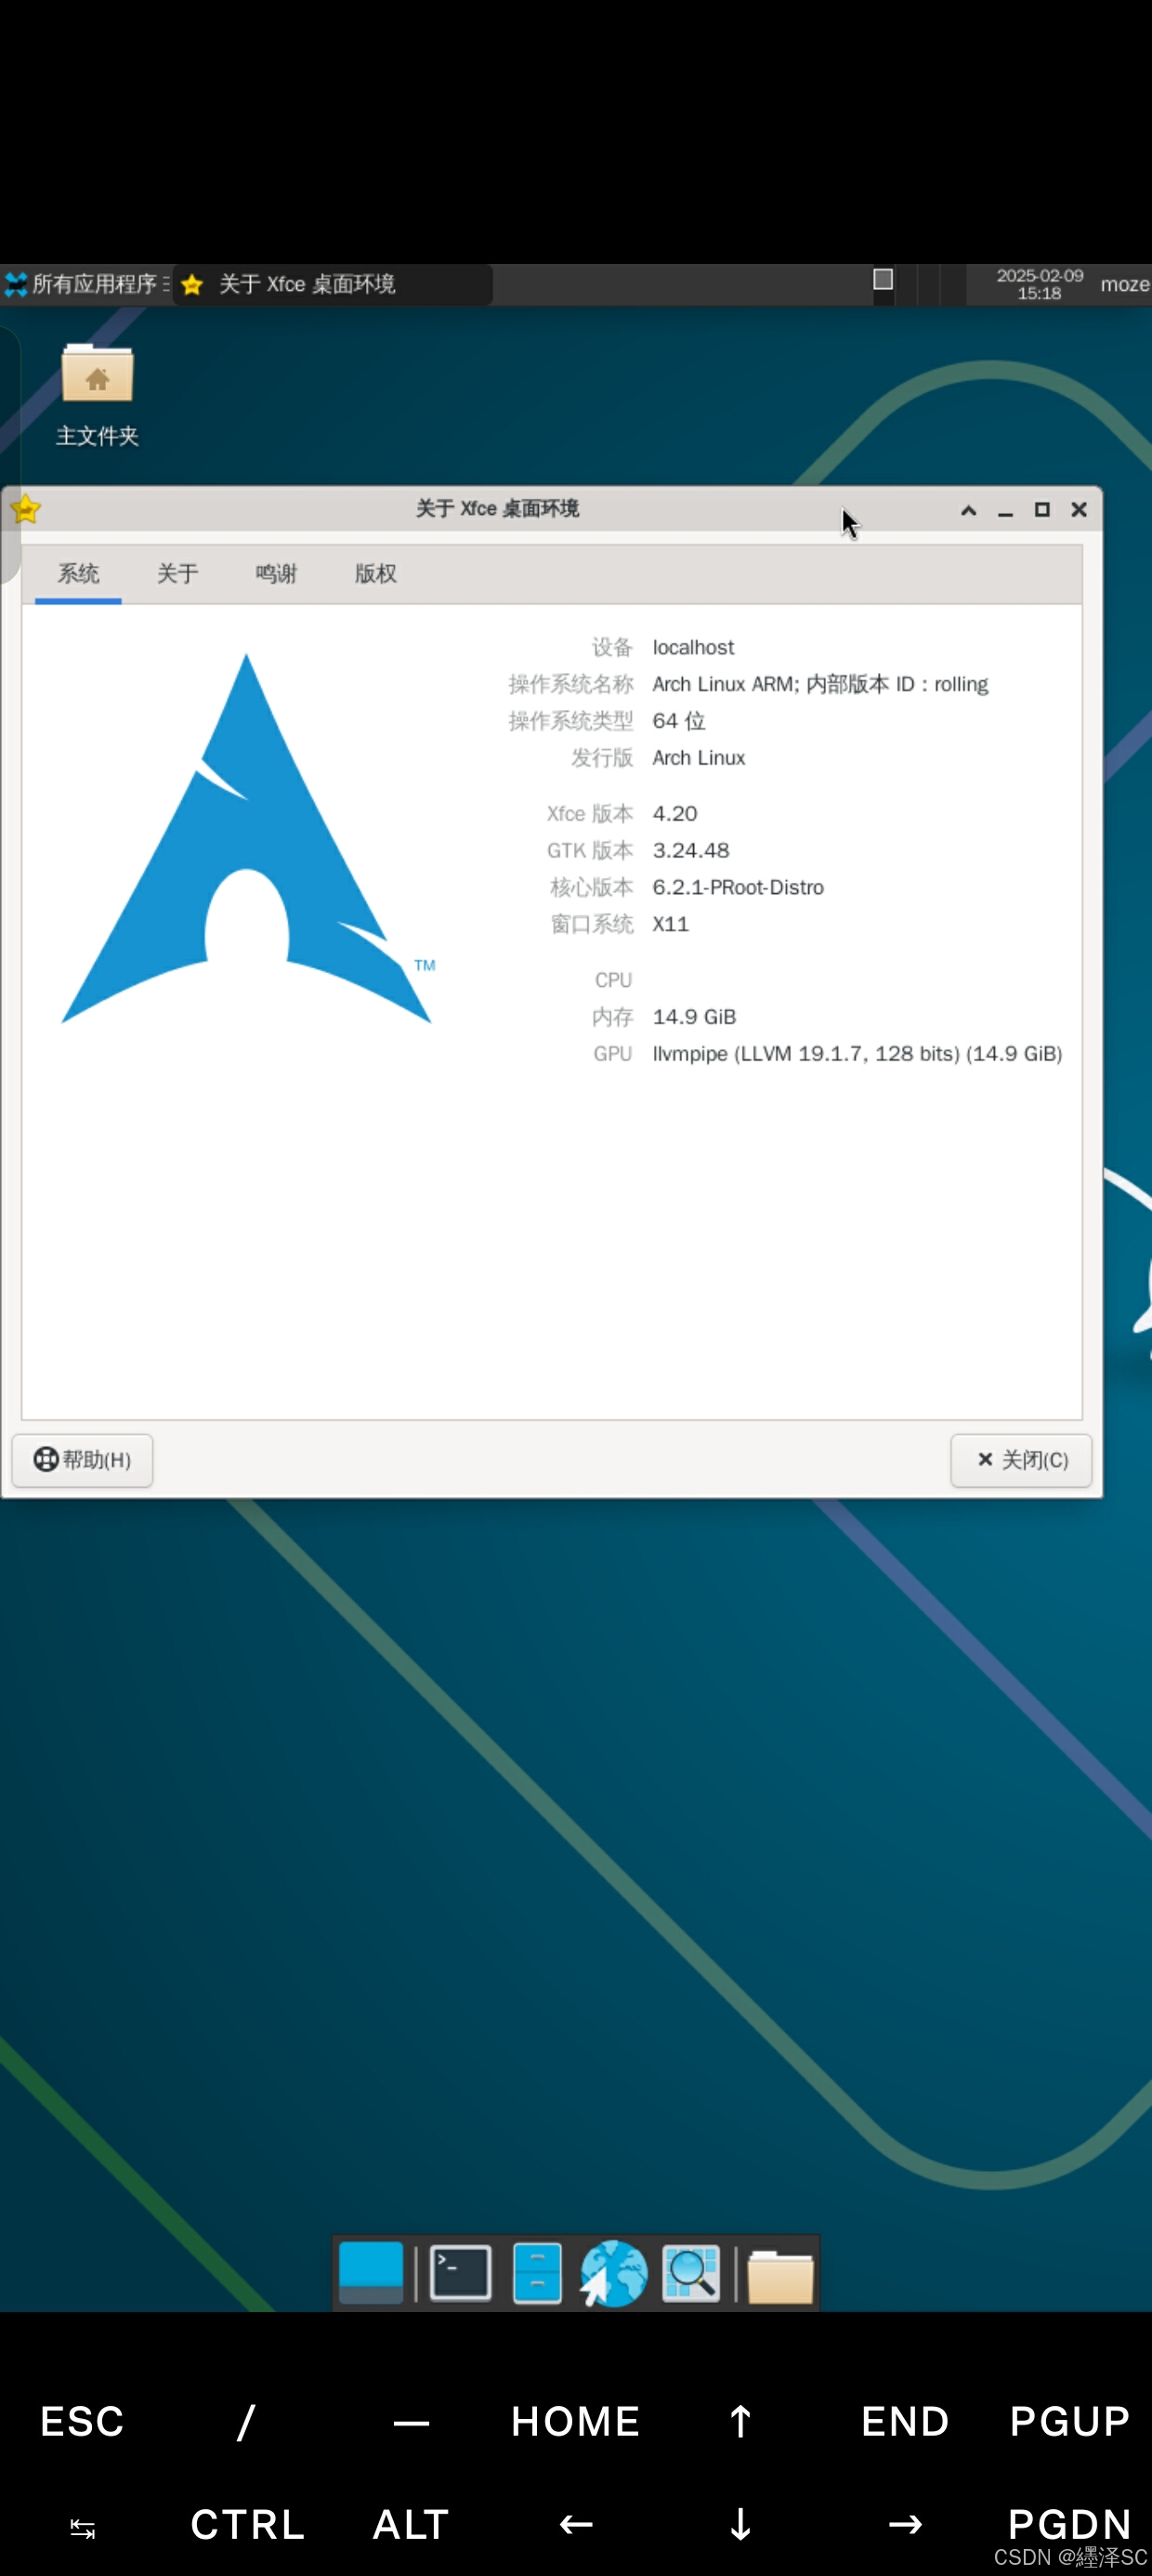Open the 所有应用程序 applications menu
Screen dimensions: 1152x2576
[x=86, y=284]
